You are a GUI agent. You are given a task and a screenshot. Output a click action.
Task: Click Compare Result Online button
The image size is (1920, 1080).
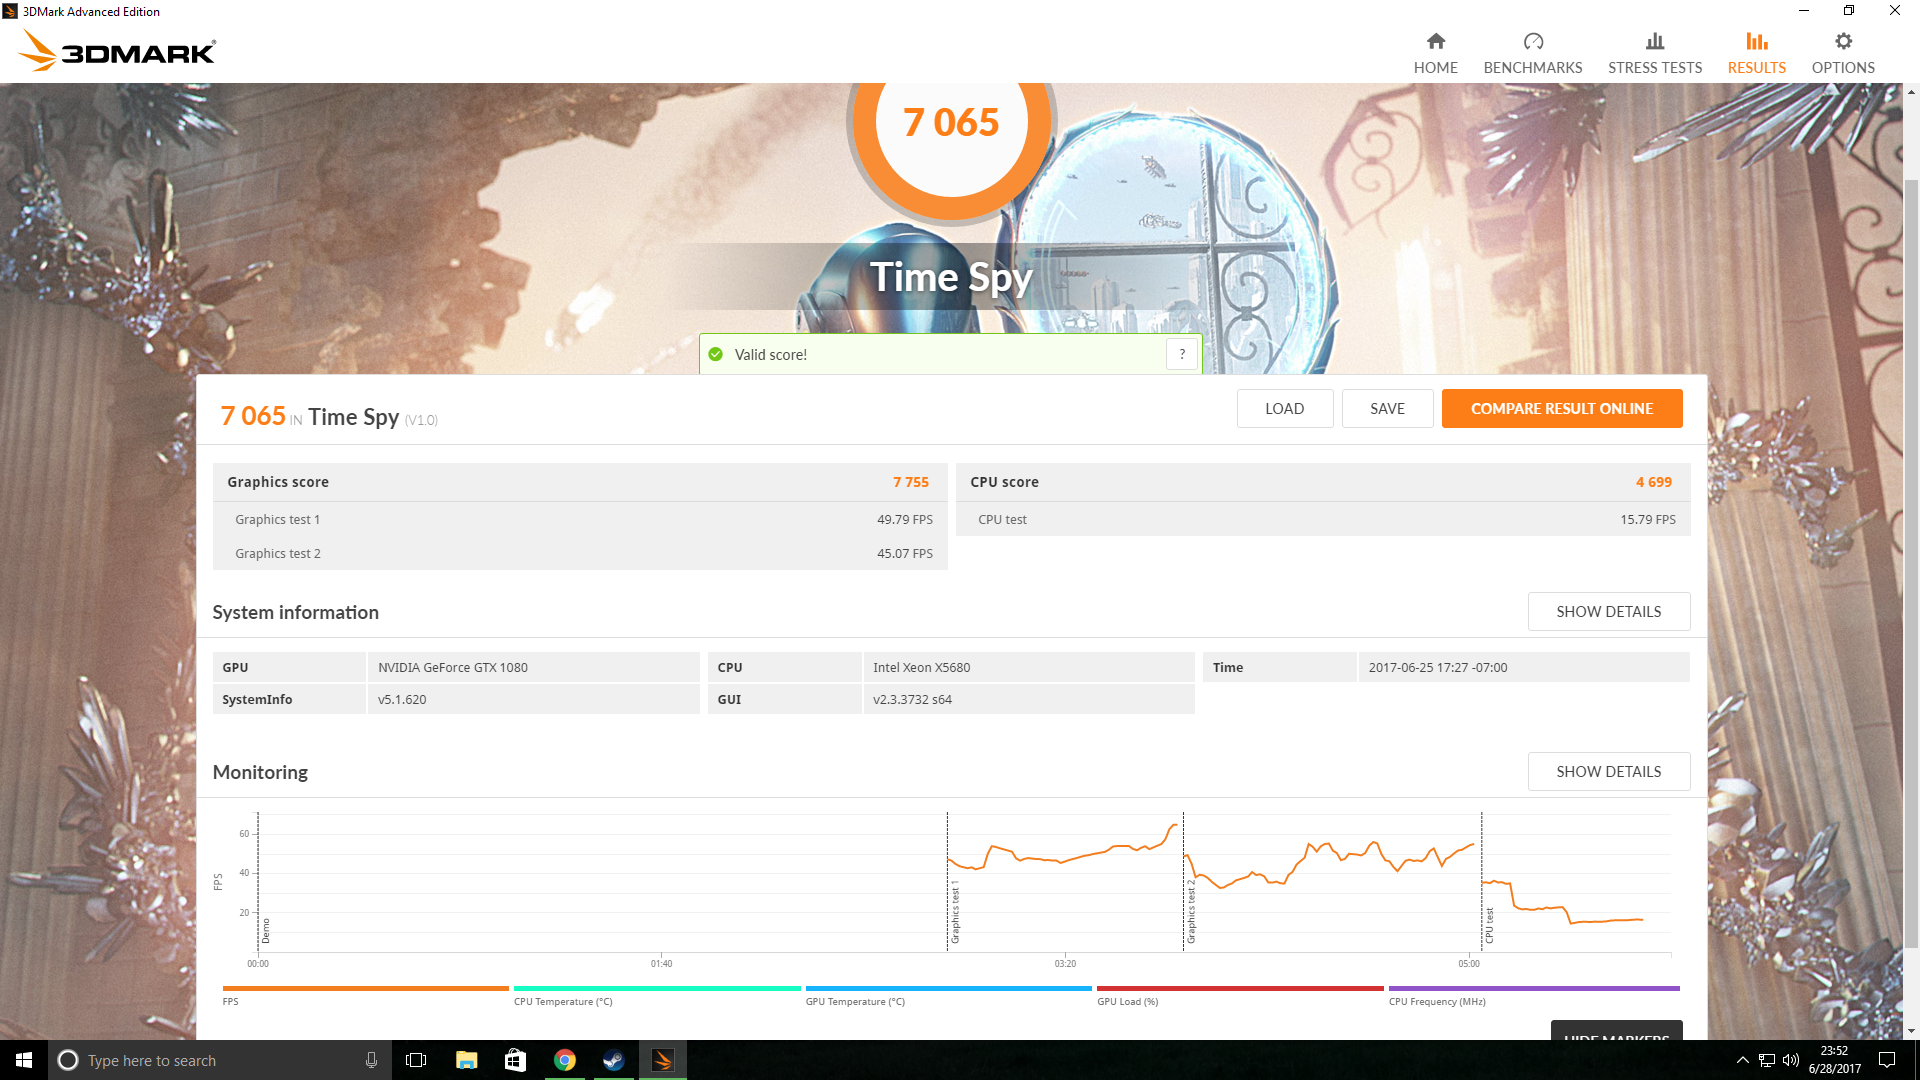pyautogui.click(x=1561, y=408)
